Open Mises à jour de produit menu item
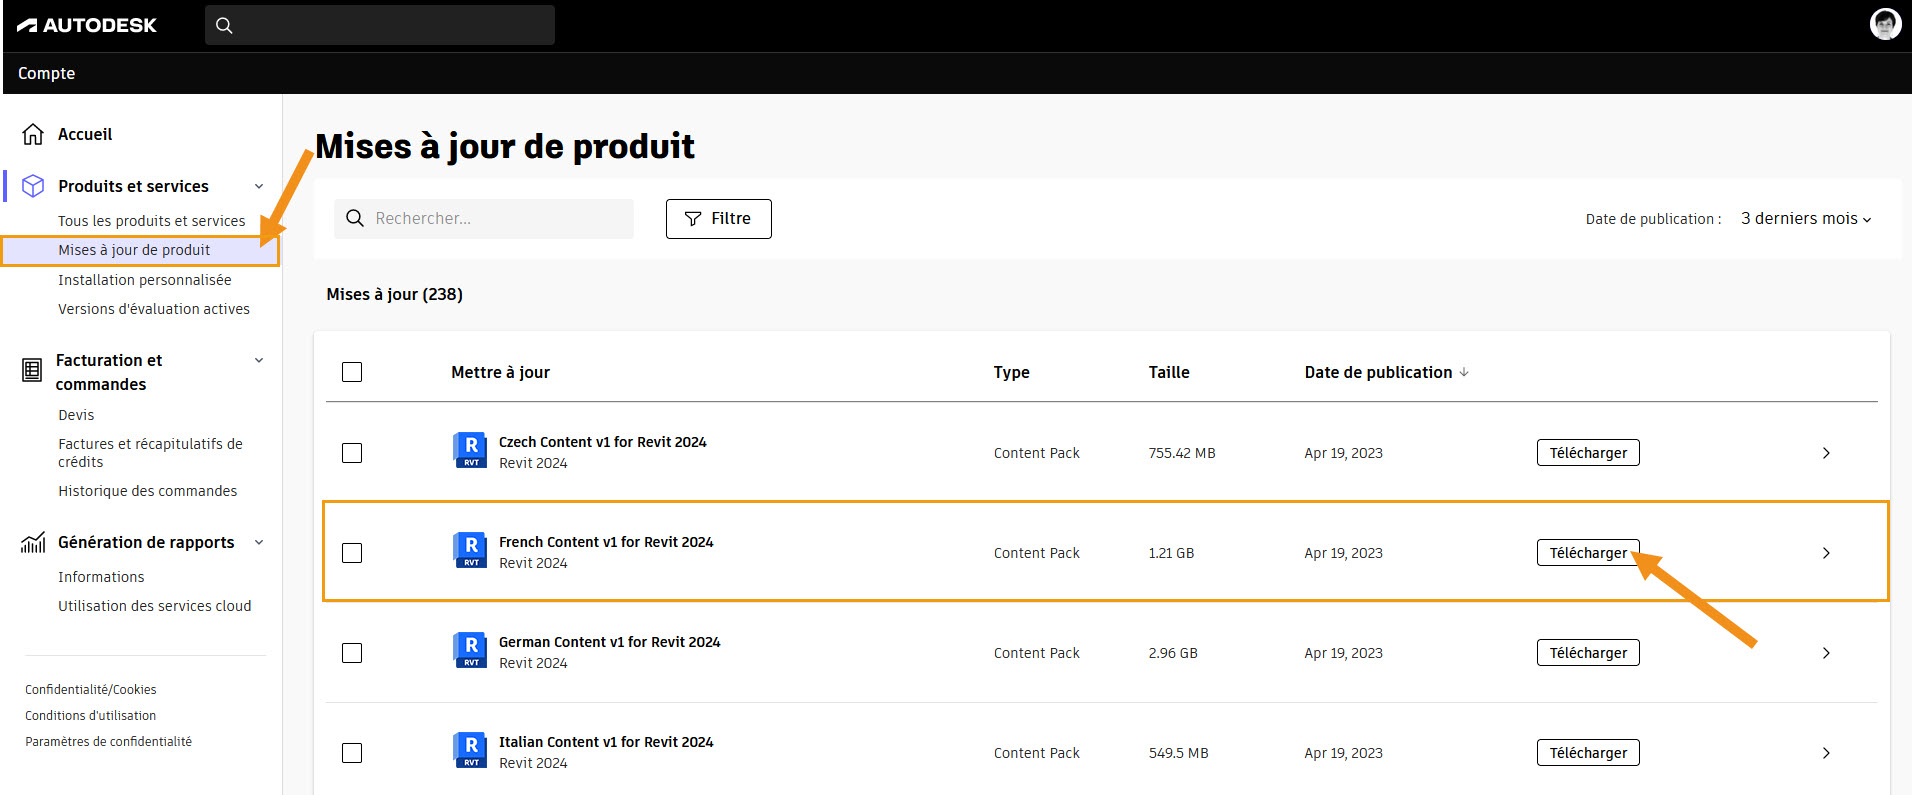 coord(134,250)
